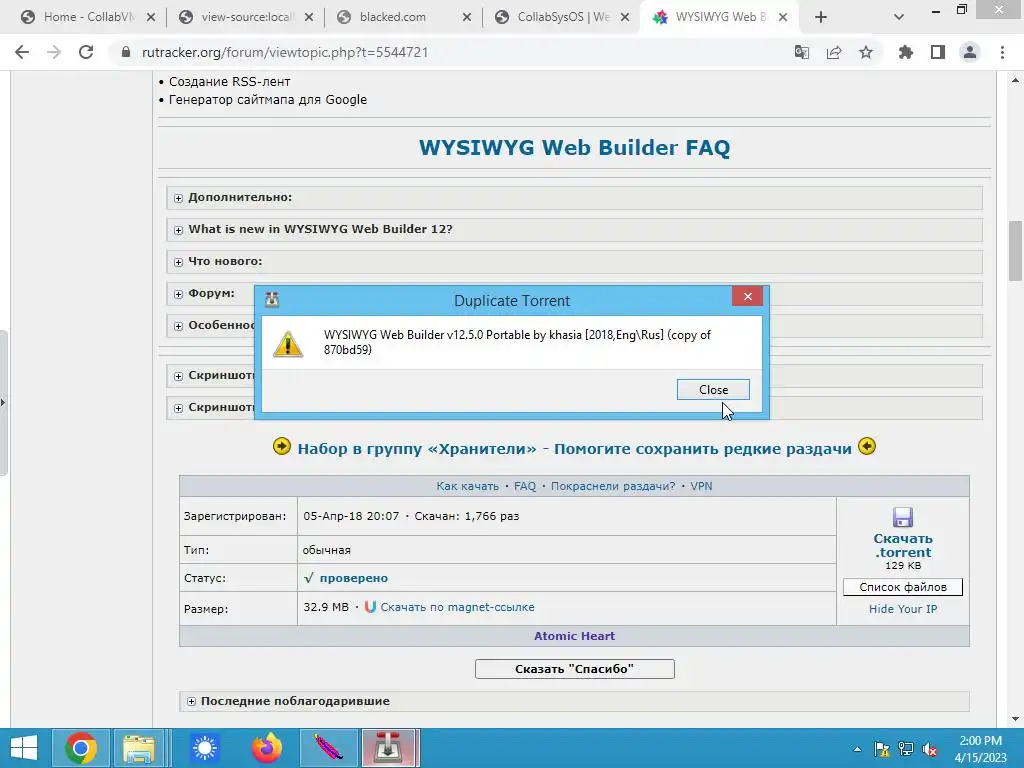Go back using the browser back arrow
This screenshot has width=1024, height=768.
click(22, 52)
